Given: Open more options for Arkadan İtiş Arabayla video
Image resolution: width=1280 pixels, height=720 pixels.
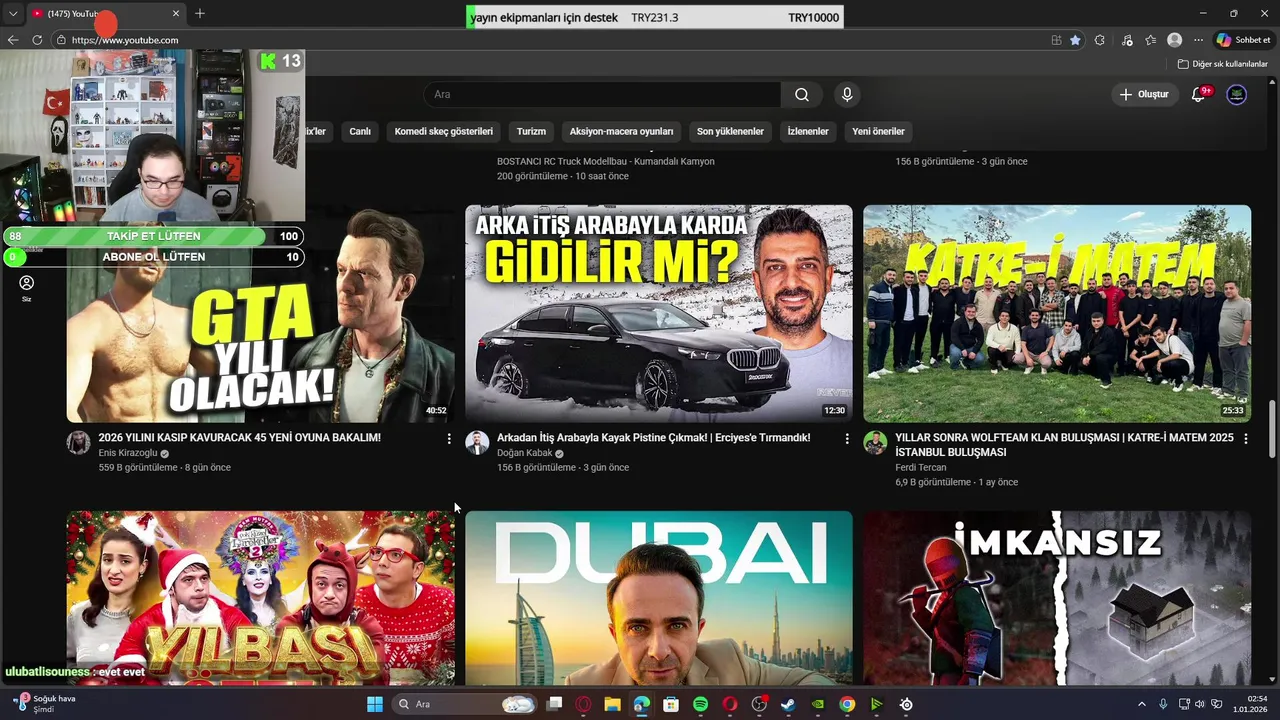Looking at the screenshot, I should click(847, 439).
